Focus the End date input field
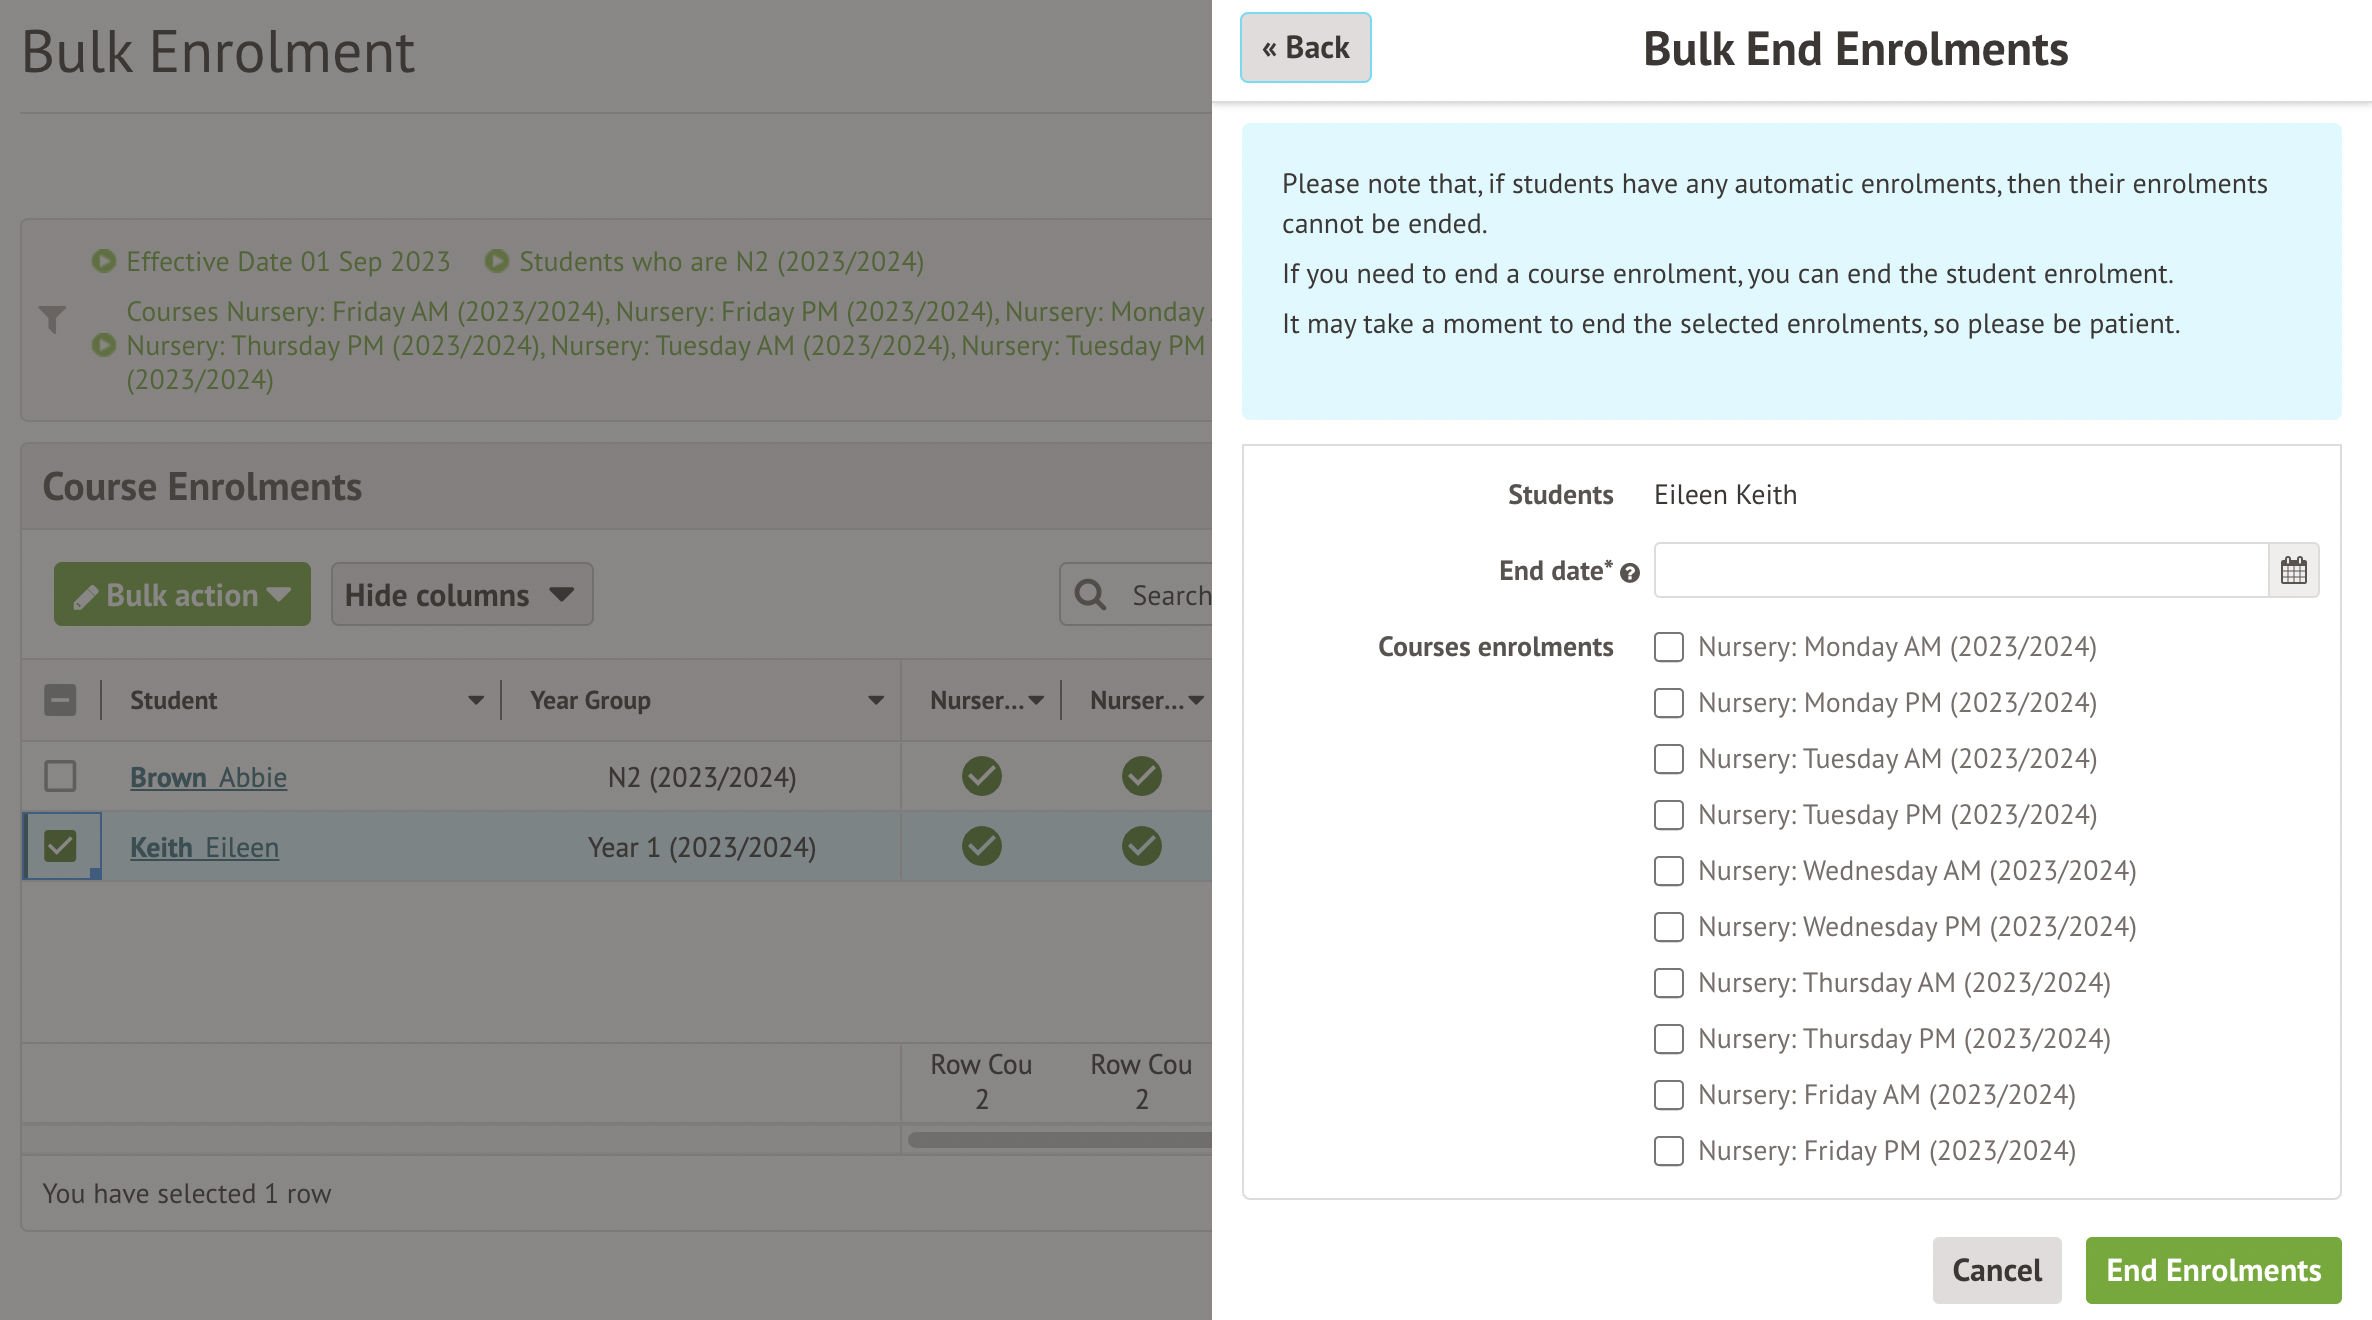 [x=1960, y=571]
